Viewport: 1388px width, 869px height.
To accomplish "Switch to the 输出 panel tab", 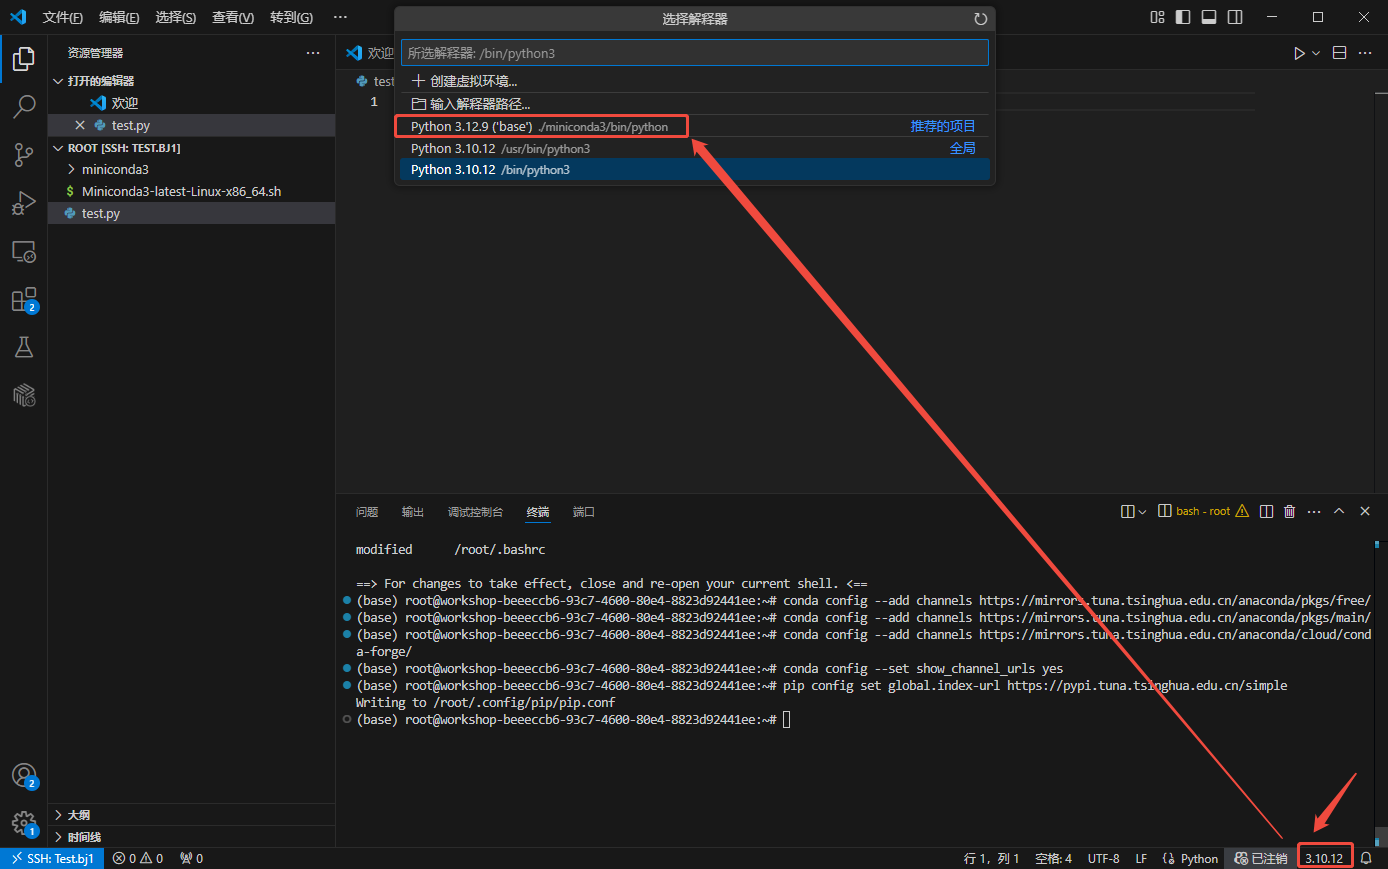I will coord(412,512).
